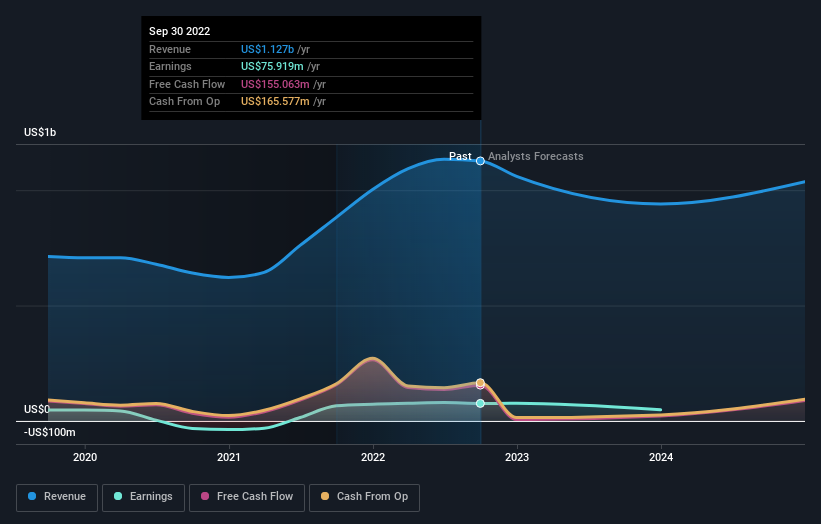Select the Cash From Op data point marker

click(480, 383)
